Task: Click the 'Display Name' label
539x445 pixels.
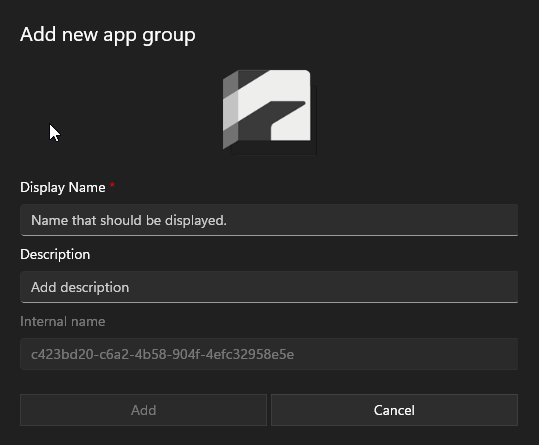Action: point(63,188)
